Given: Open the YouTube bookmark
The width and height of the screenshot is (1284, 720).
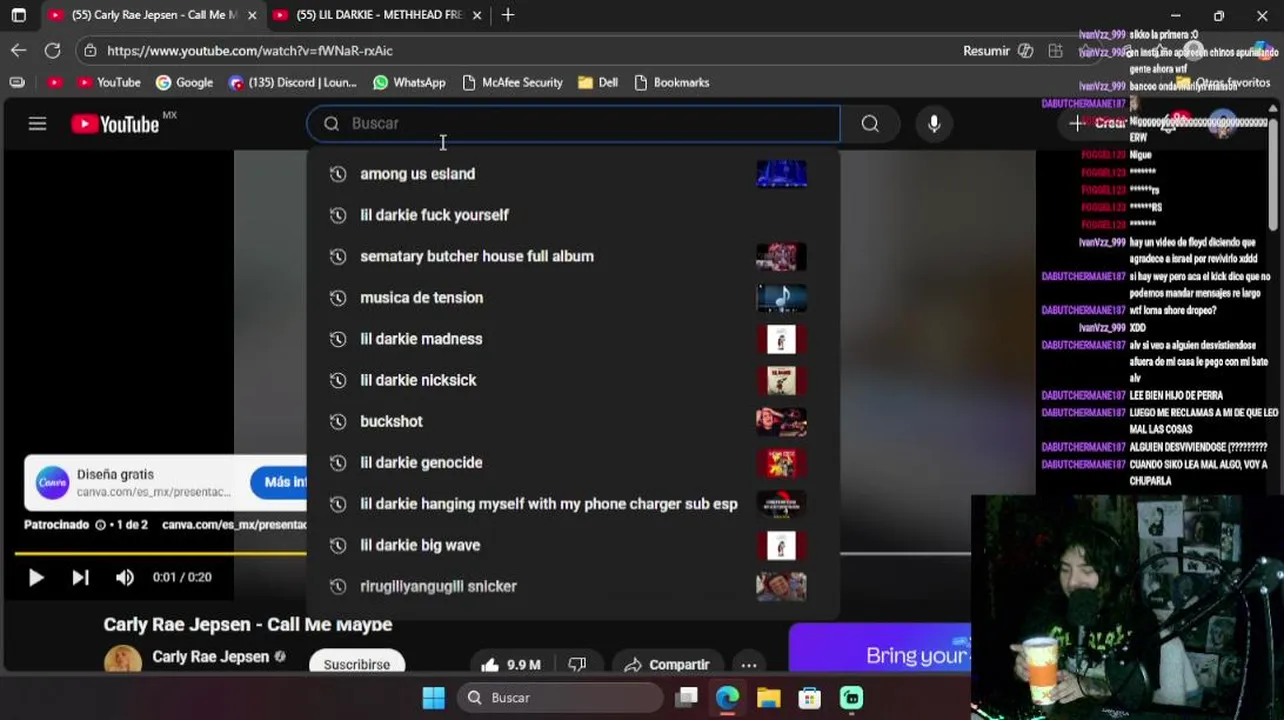Looking at the screenshot, I should (108, 82).
